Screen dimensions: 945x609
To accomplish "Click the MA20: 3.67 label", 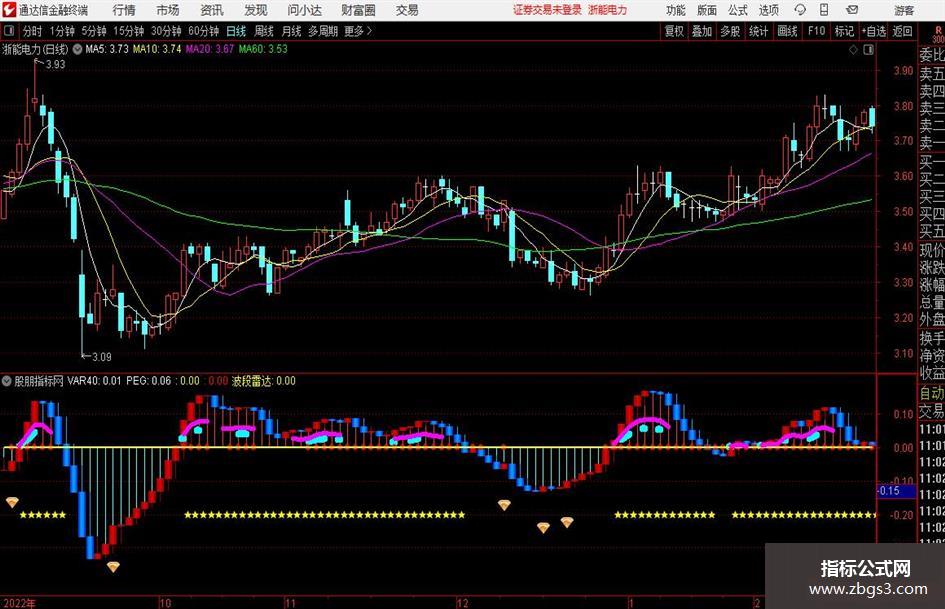I will coord(210,49).
